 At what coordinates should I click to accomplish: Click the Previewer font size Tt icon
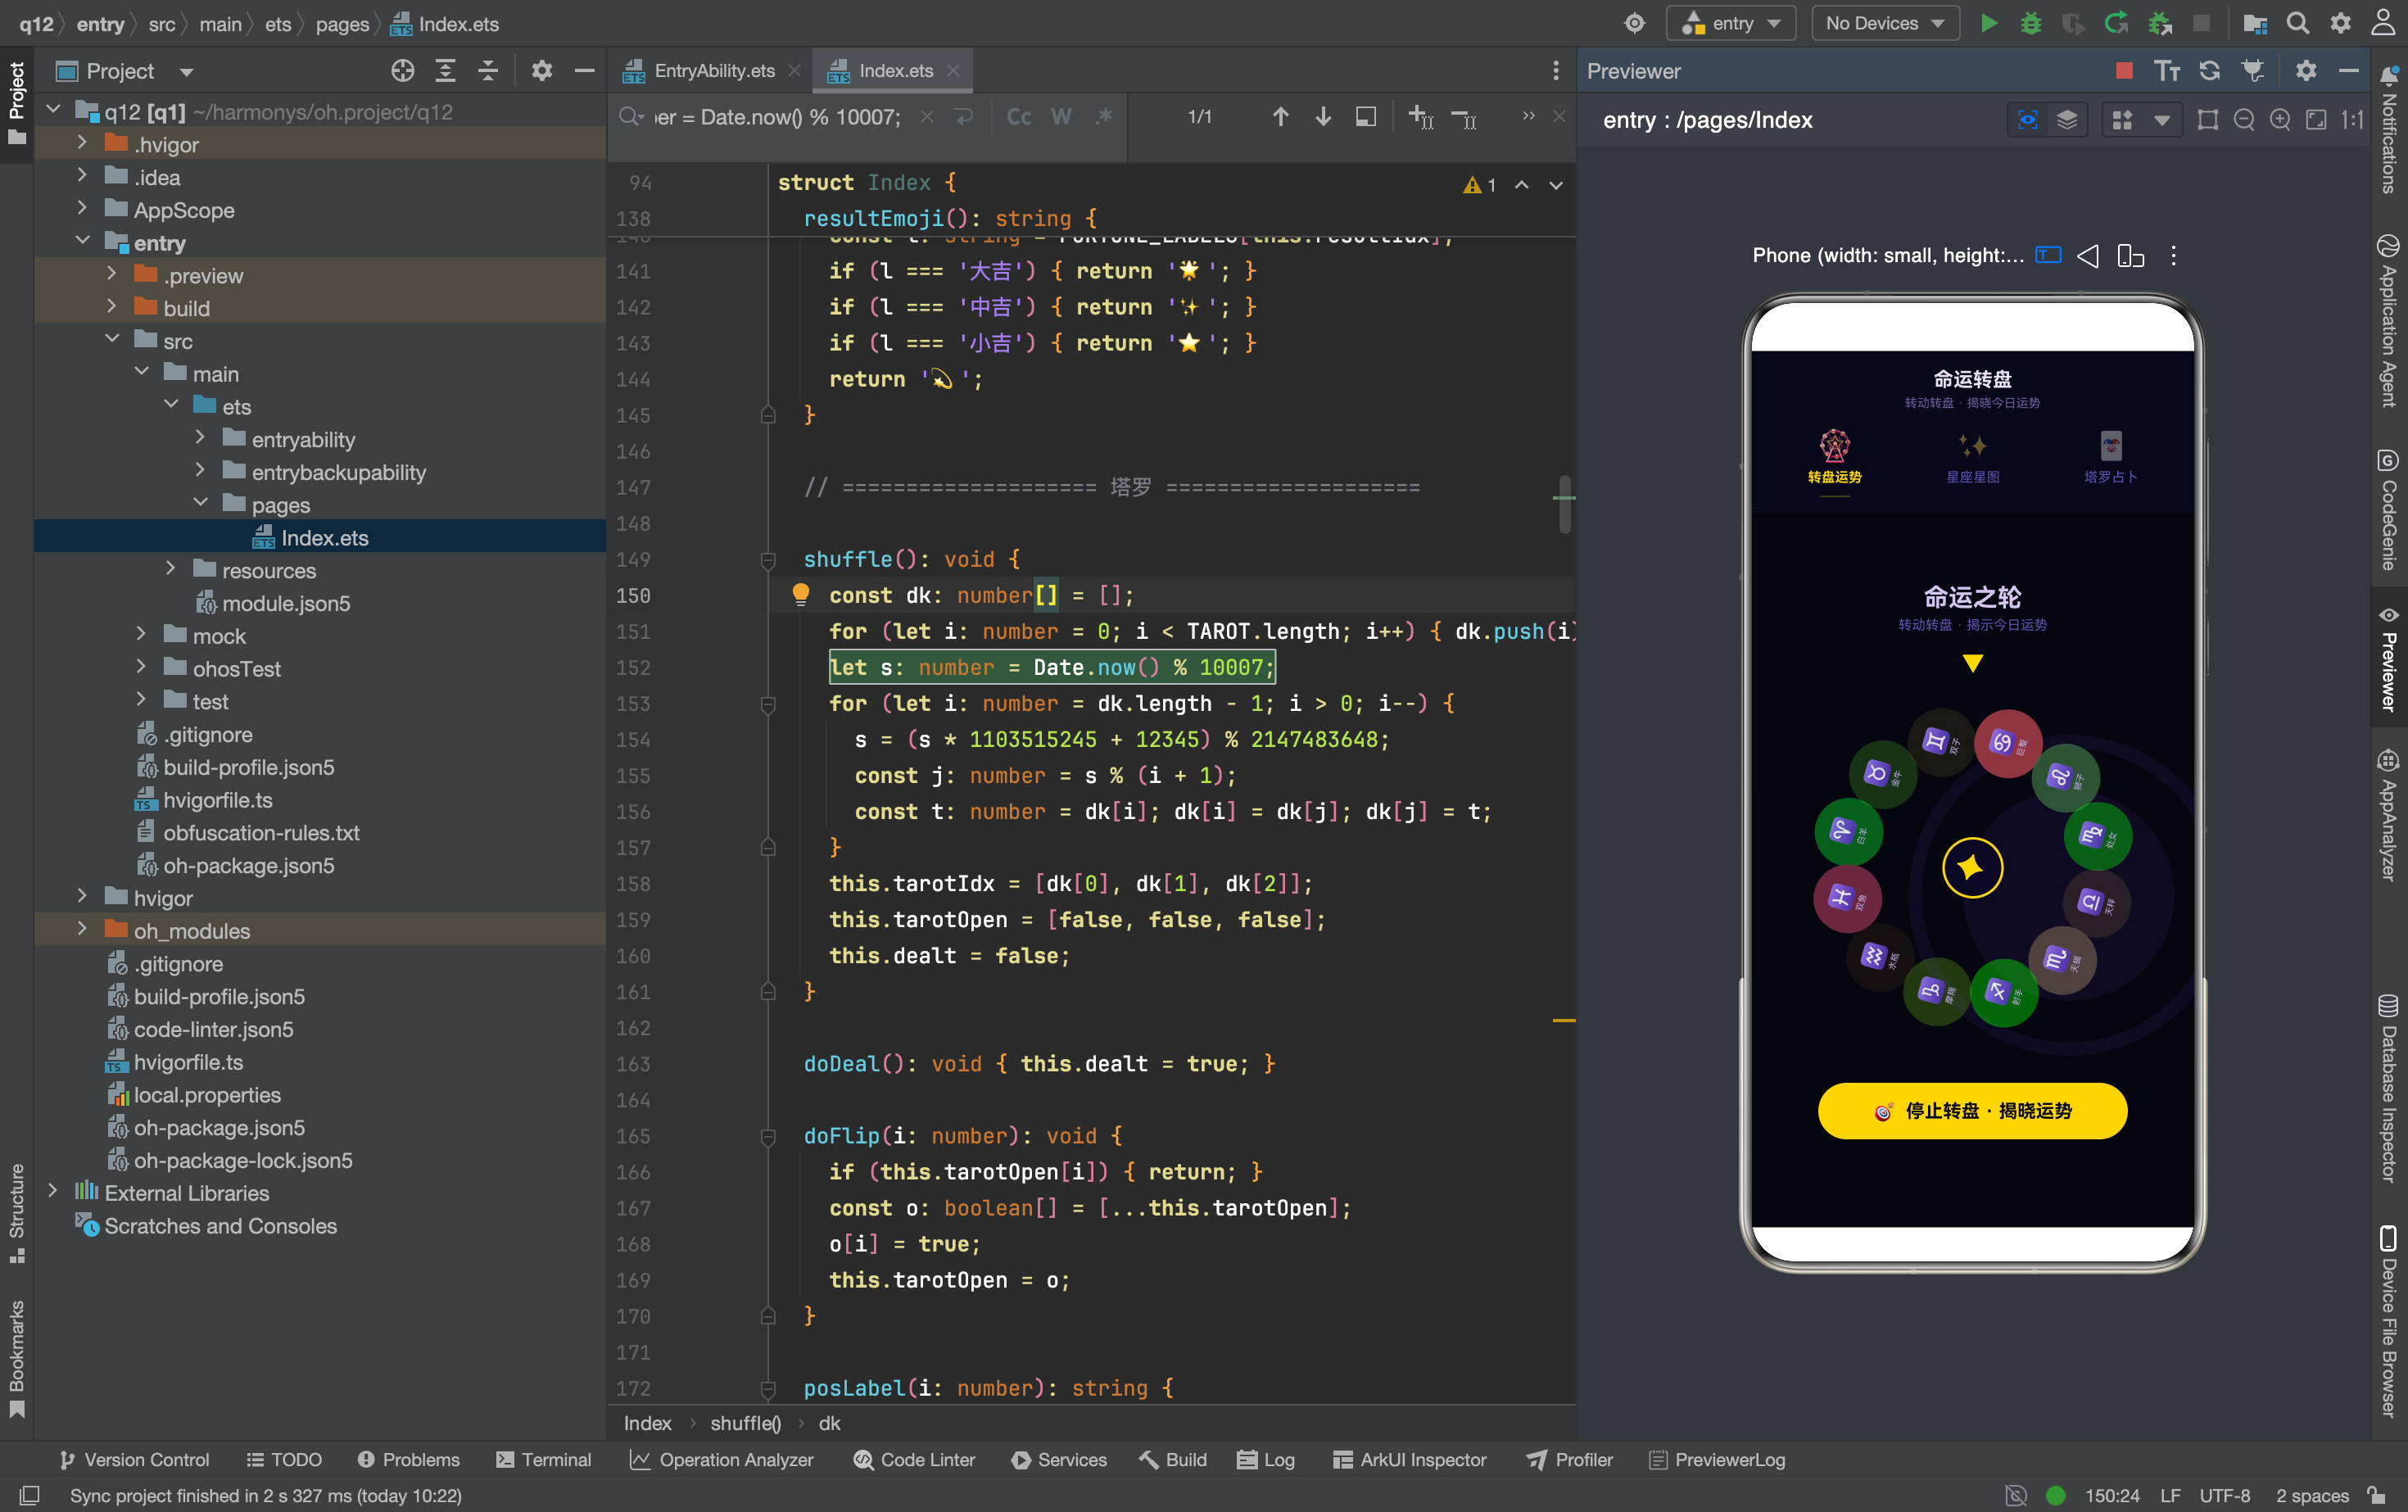(2167, 70)
